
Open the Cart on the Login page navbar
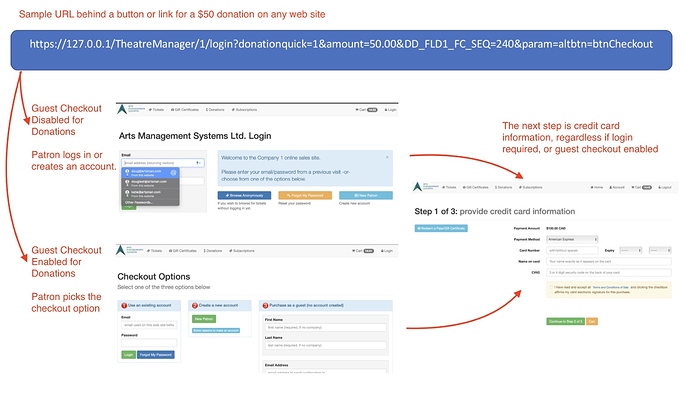point(366,110)
